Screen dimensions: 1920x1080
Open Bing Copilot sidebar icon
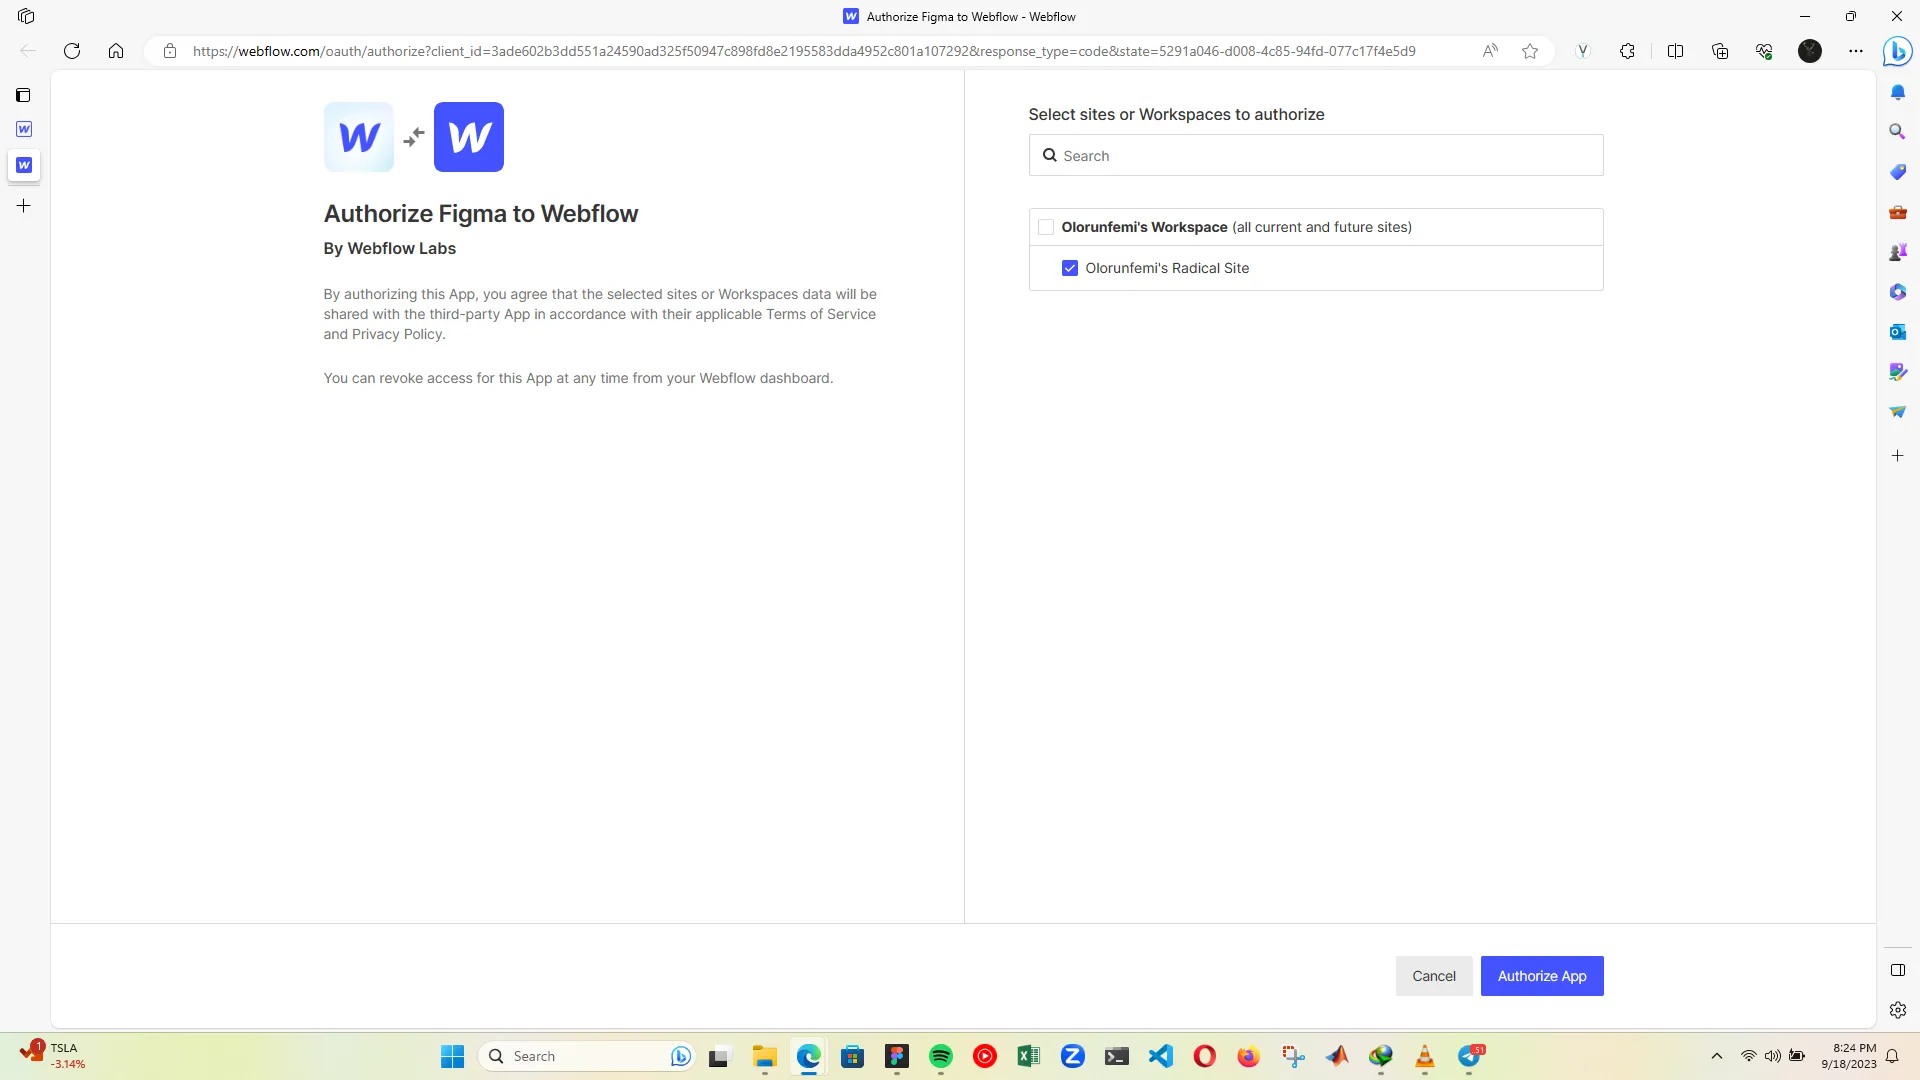[1897, 51]
